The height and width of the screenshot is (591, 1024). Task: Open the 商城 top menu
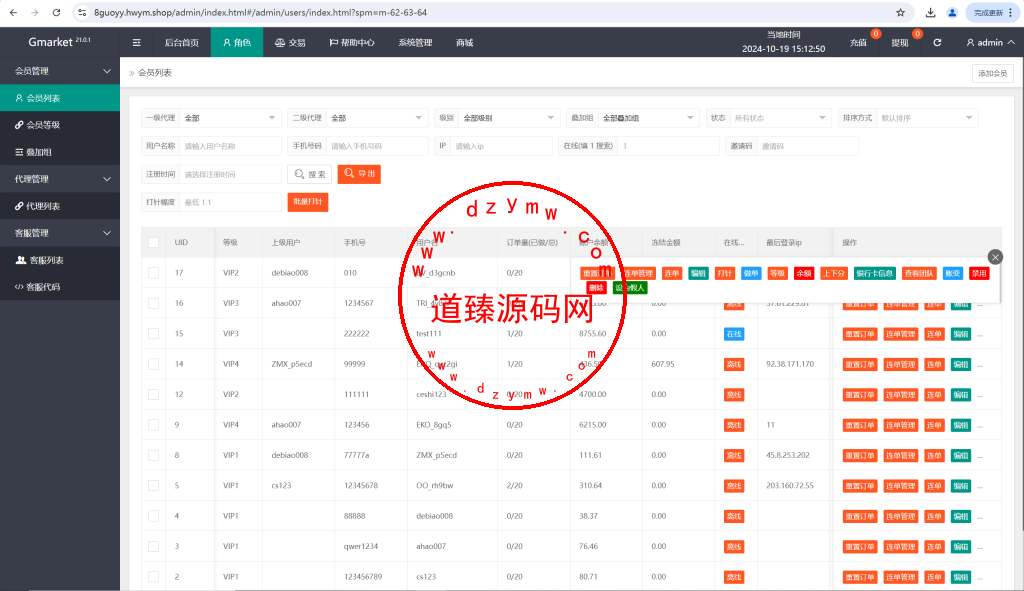tap(464, 42)
